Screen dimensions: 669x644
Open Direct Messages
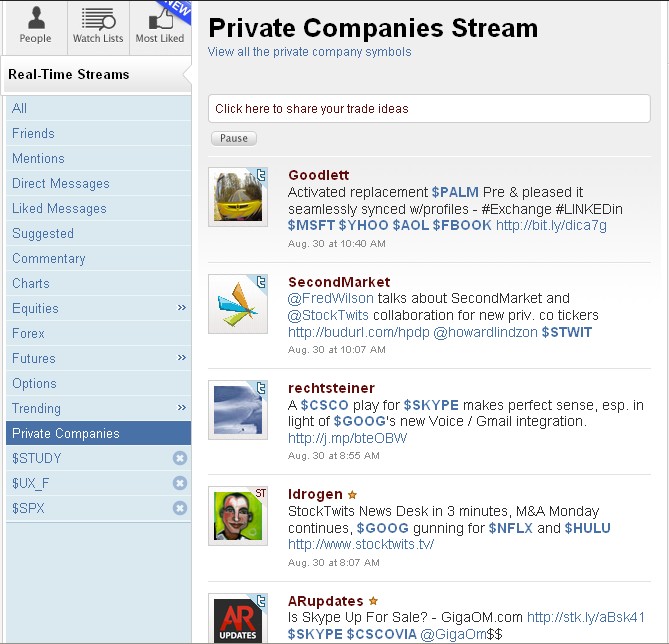99,184
